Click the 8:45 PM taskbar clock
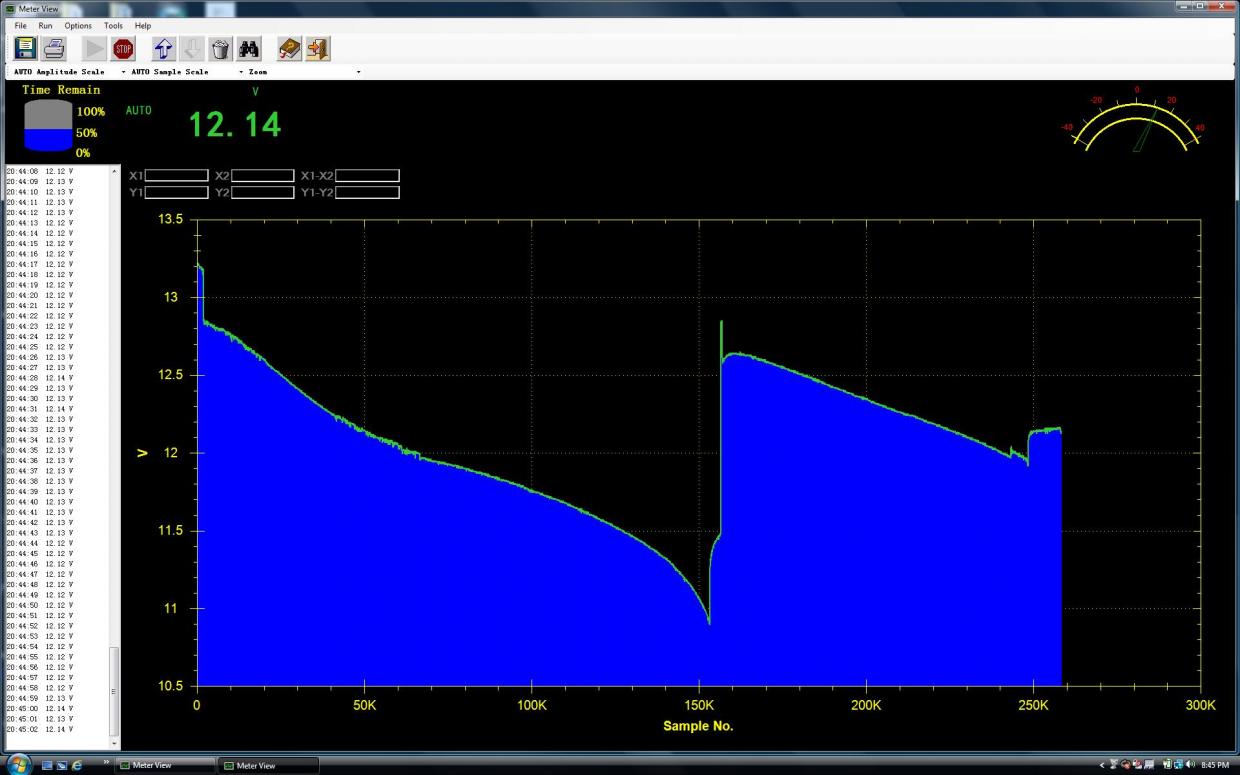Screen dimensions: 1240x775 1215,765
